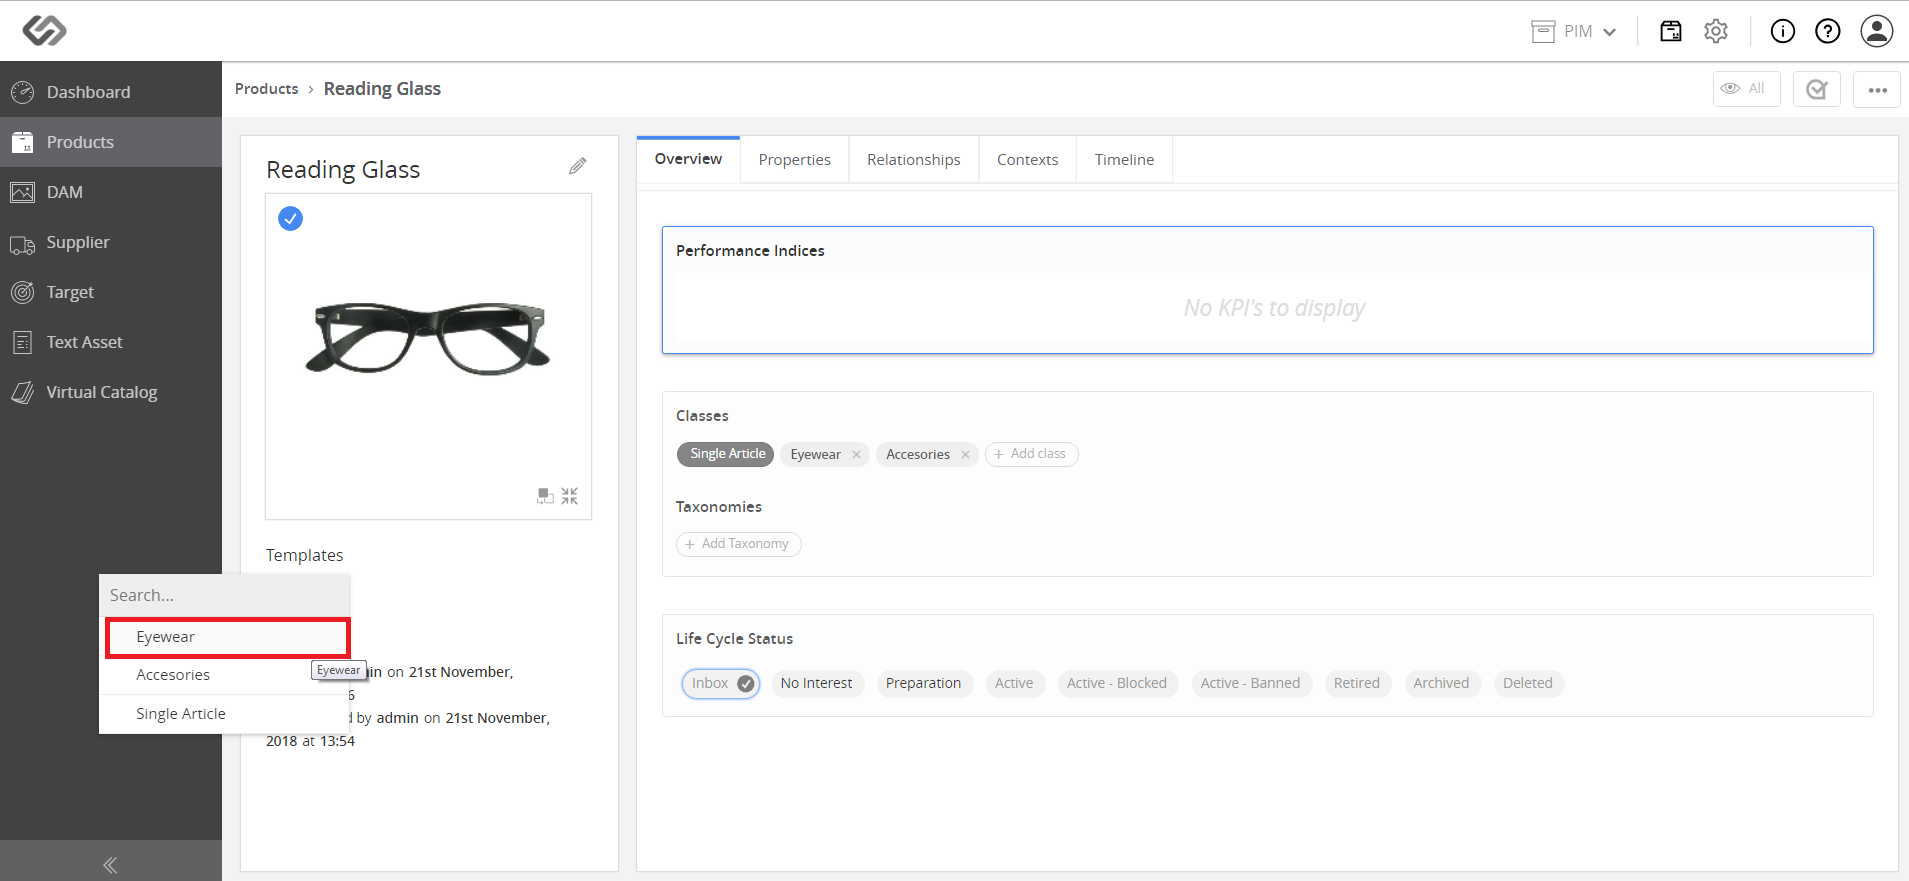Remove the Eyewear class tag
Viewport: 1909px width, 881px height.
[x=856, y=455]
